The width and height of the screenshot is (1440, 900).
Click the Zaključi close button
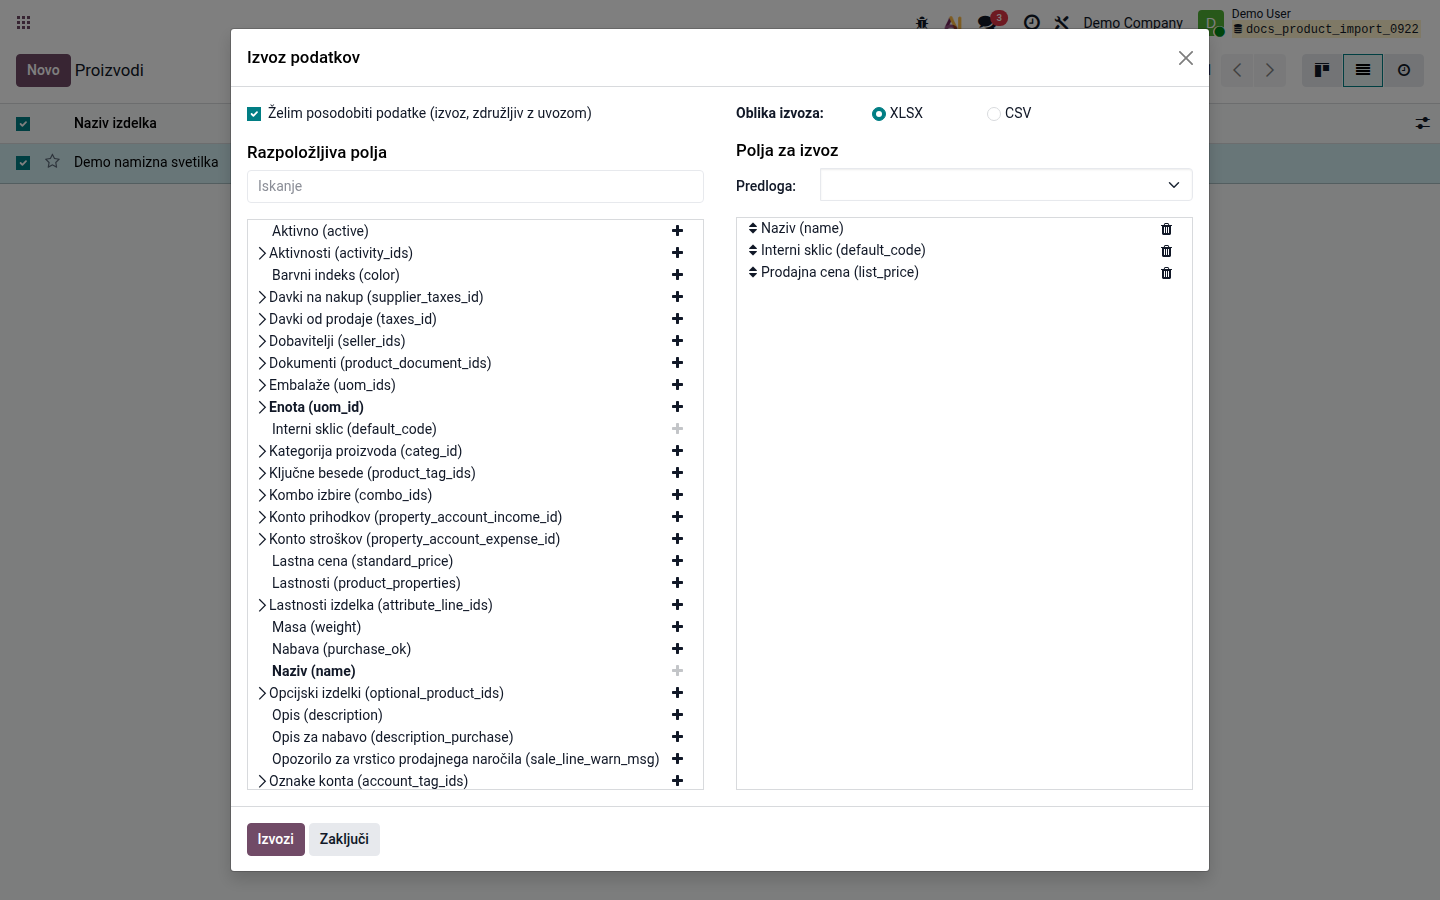click(x=344, y=839)
